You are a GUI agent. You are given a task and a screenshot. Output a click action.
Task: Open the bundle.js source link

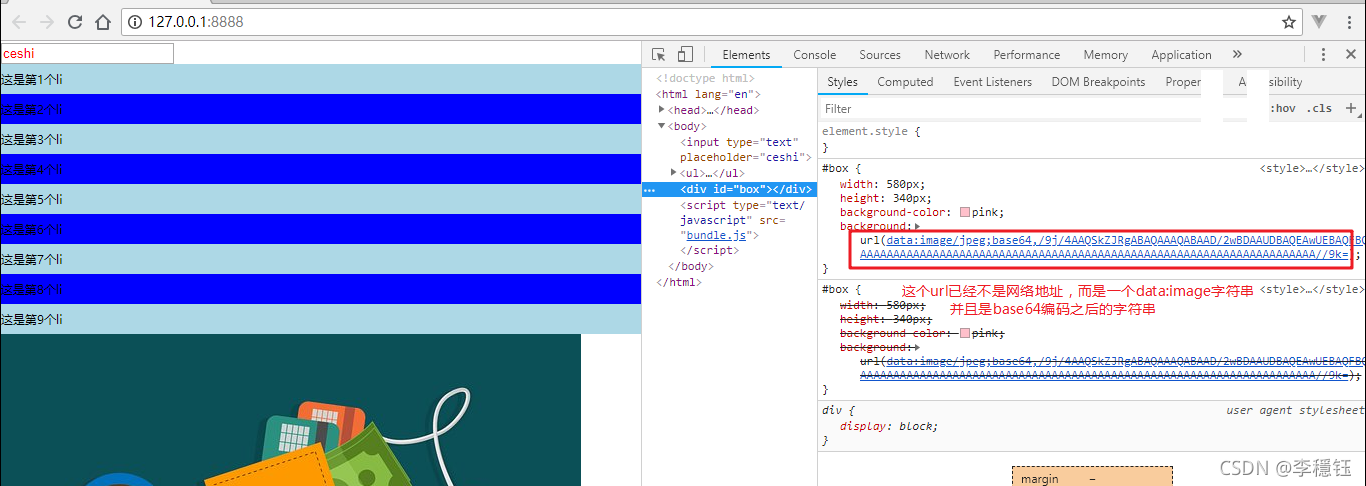coord(714,235)
